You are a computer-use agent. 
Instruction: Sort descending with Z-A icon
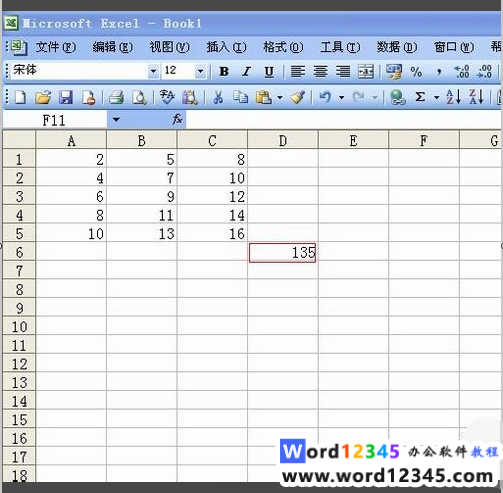(x=476, y=97)
